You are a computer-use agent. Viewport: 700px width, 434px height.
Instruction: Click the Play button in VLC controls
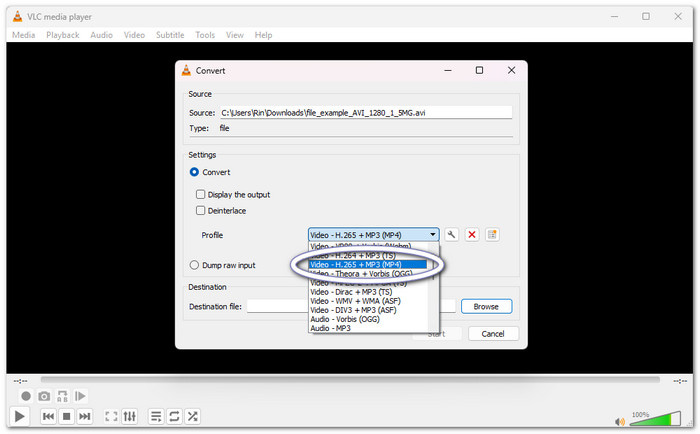pyautogui.click(x=19, y=416)
